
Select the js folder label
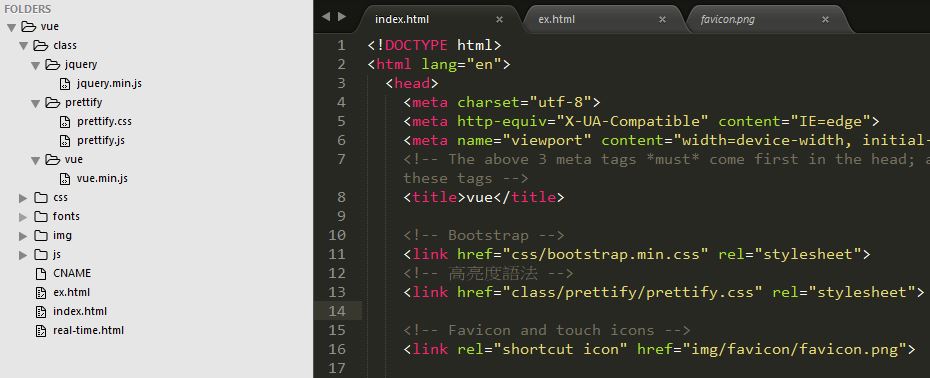click(x=57, y=255)
